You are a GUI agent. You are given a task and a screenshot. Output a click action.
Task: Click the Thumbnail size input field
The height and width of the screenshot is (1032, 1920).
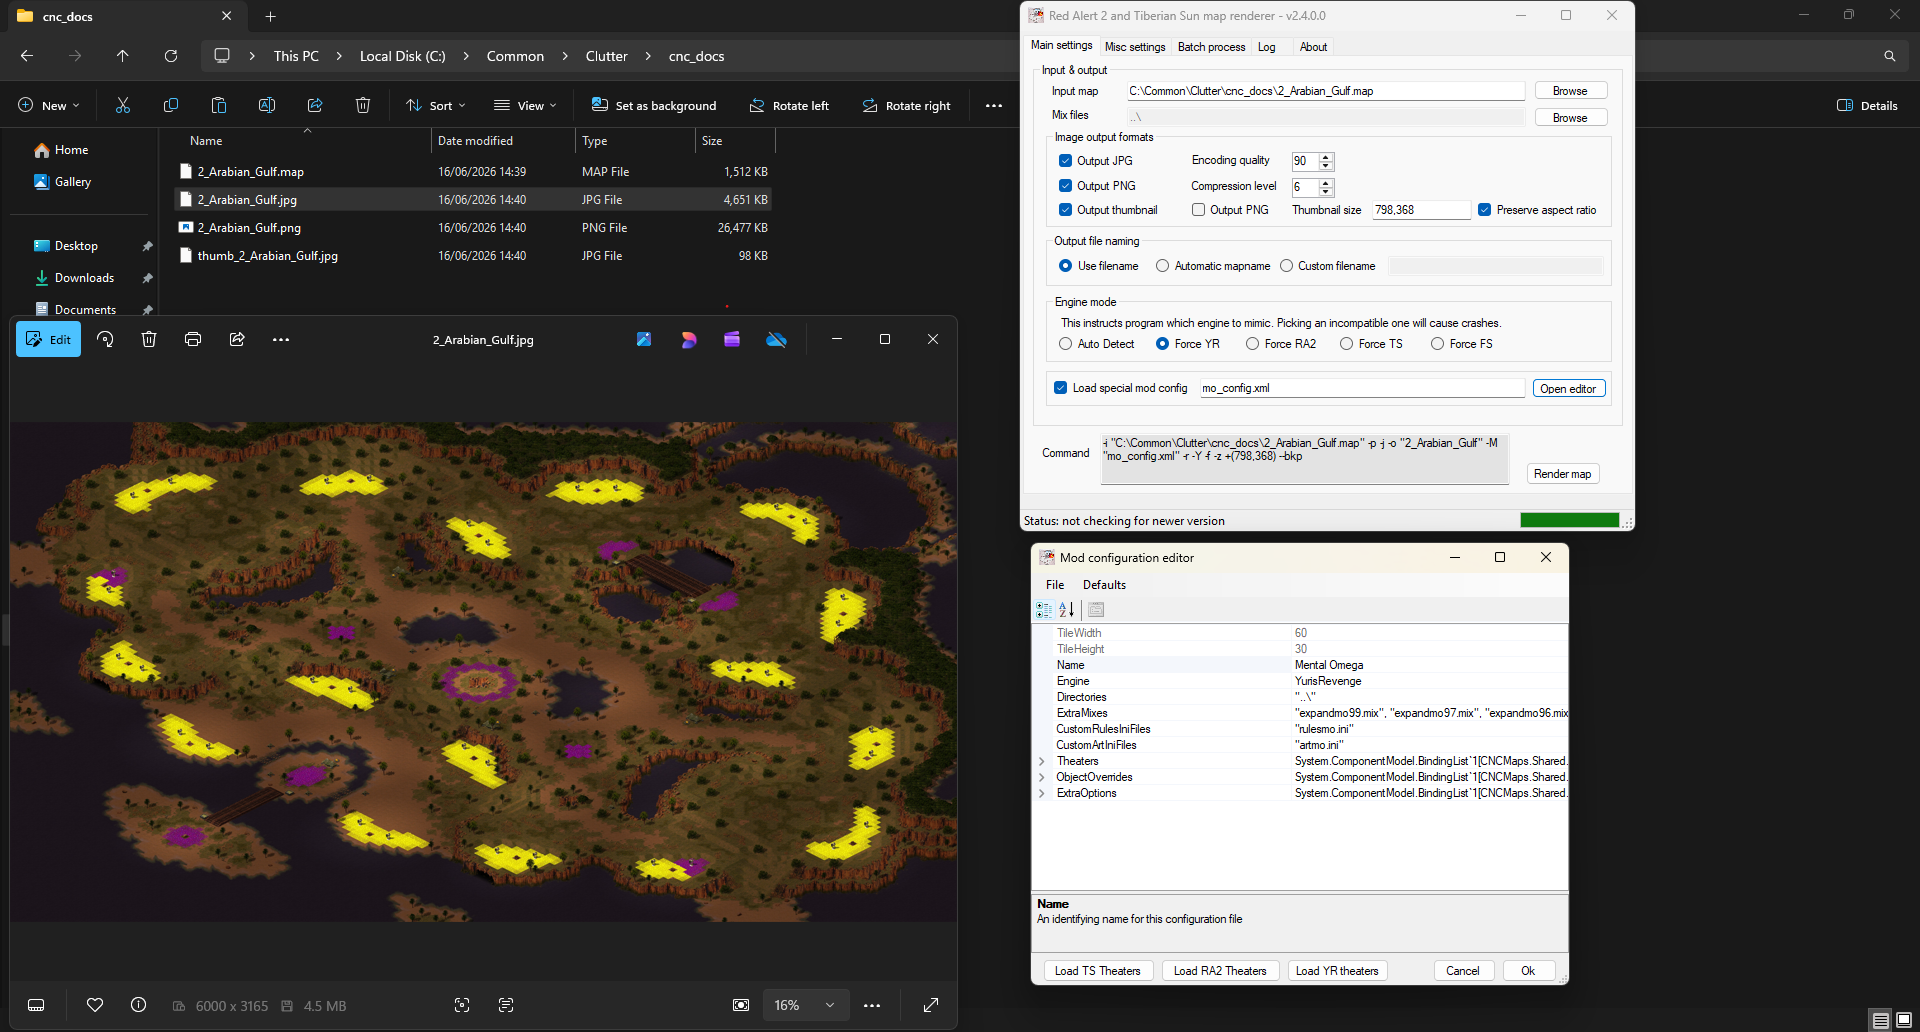[x=1421, y=210]
